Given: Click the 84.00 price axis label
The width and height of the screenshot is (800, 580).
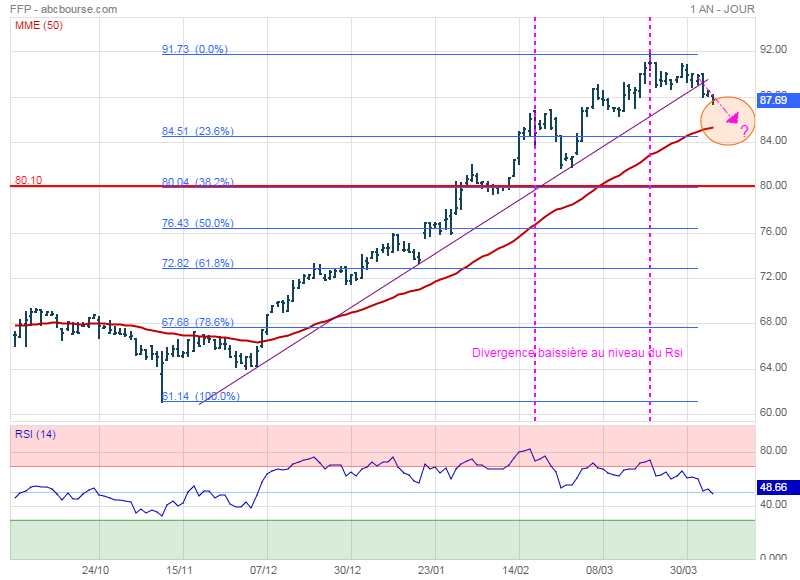Looking at the screenshot, I should coord(773,140).
